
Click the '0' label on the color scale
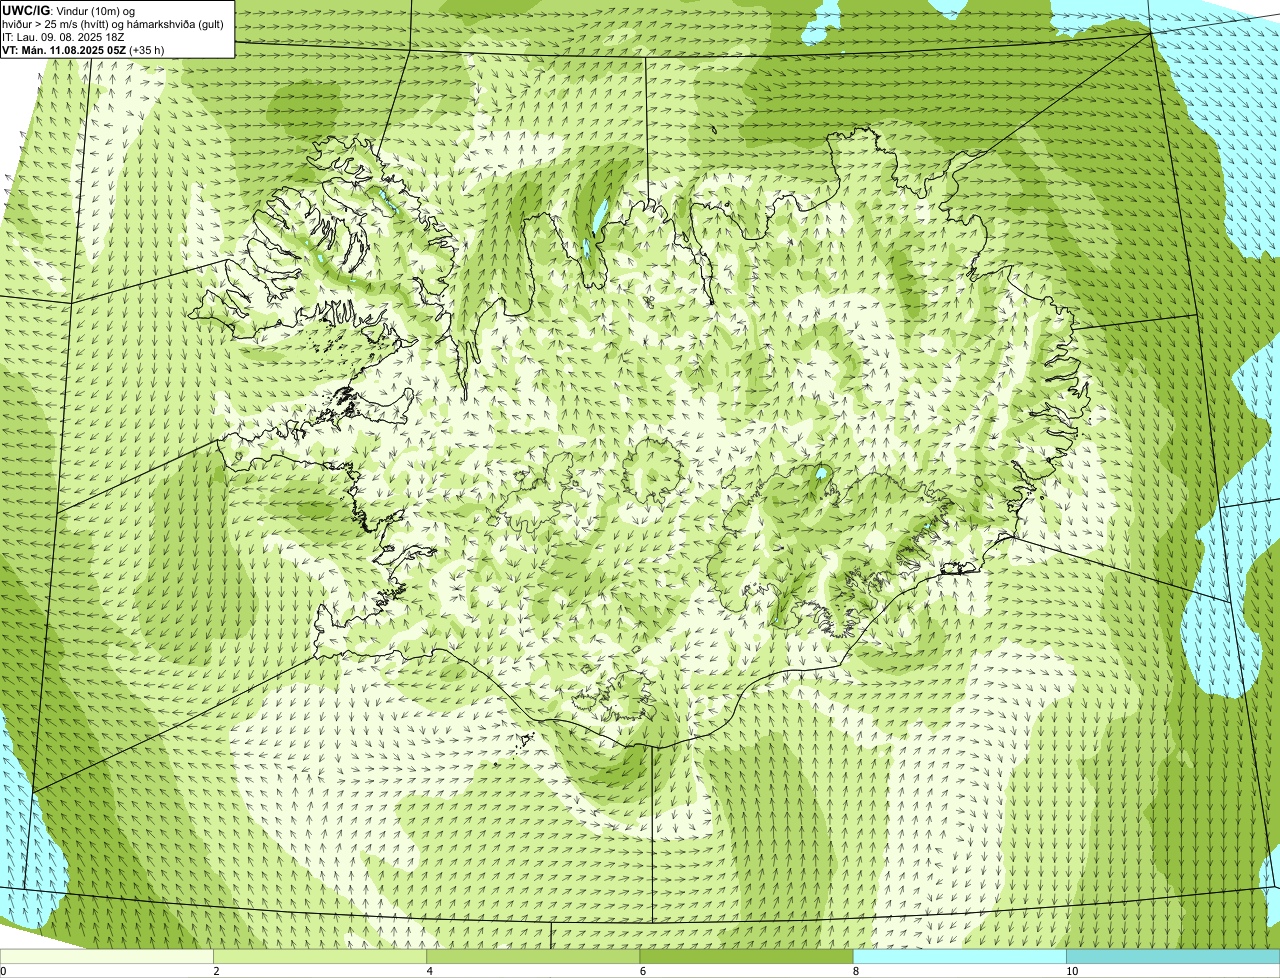[x=3, y=971]
